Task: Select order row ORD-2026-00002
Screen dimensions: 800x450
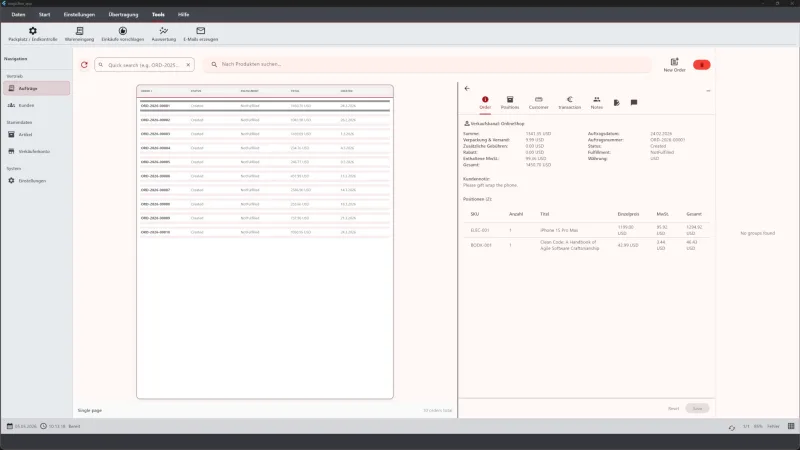Action: pyautogui.click(x=265, y=120)
